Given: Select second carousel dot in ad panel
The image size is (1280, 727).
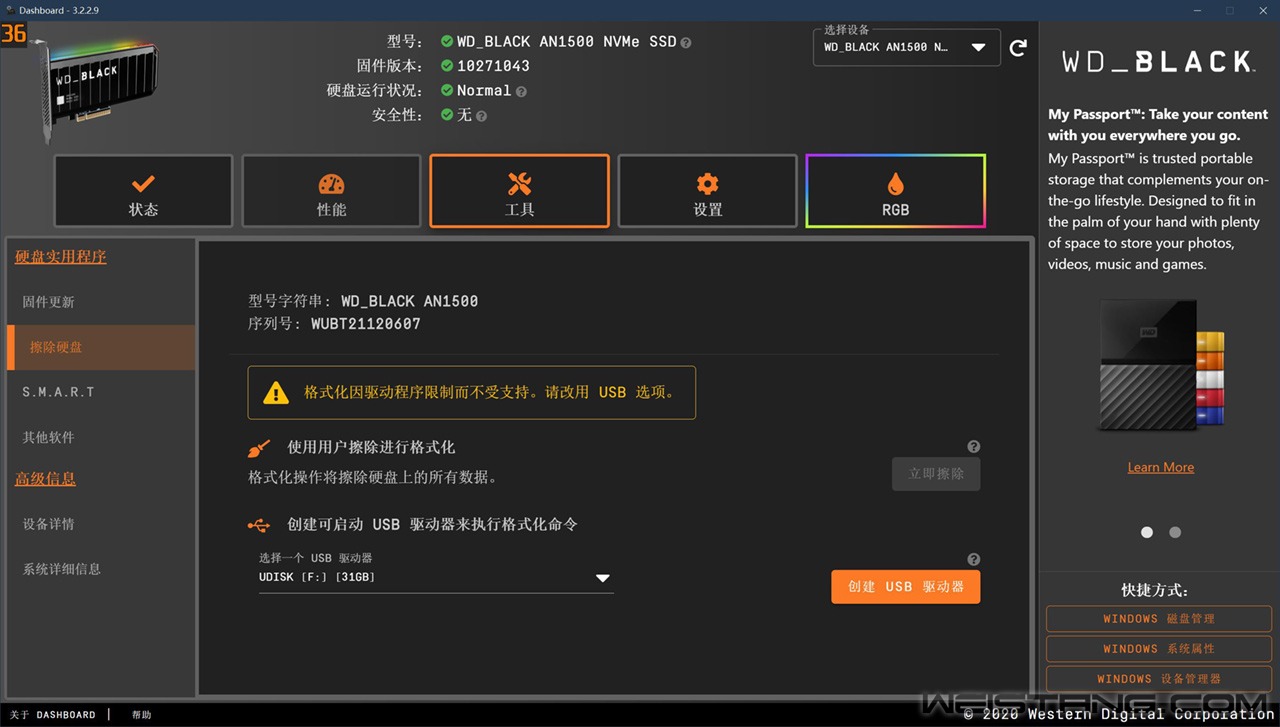Looking at the screenshot, I should point(1175,532).
